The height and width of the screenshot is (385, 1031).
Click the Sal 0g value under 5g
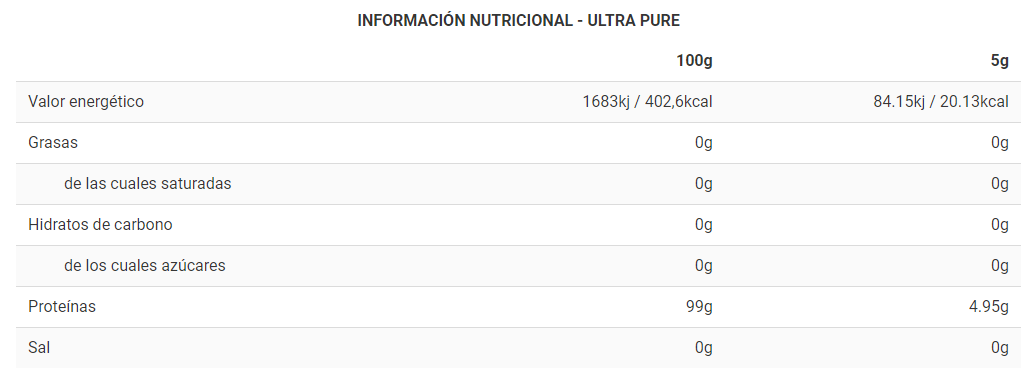[x=999, y=347]
